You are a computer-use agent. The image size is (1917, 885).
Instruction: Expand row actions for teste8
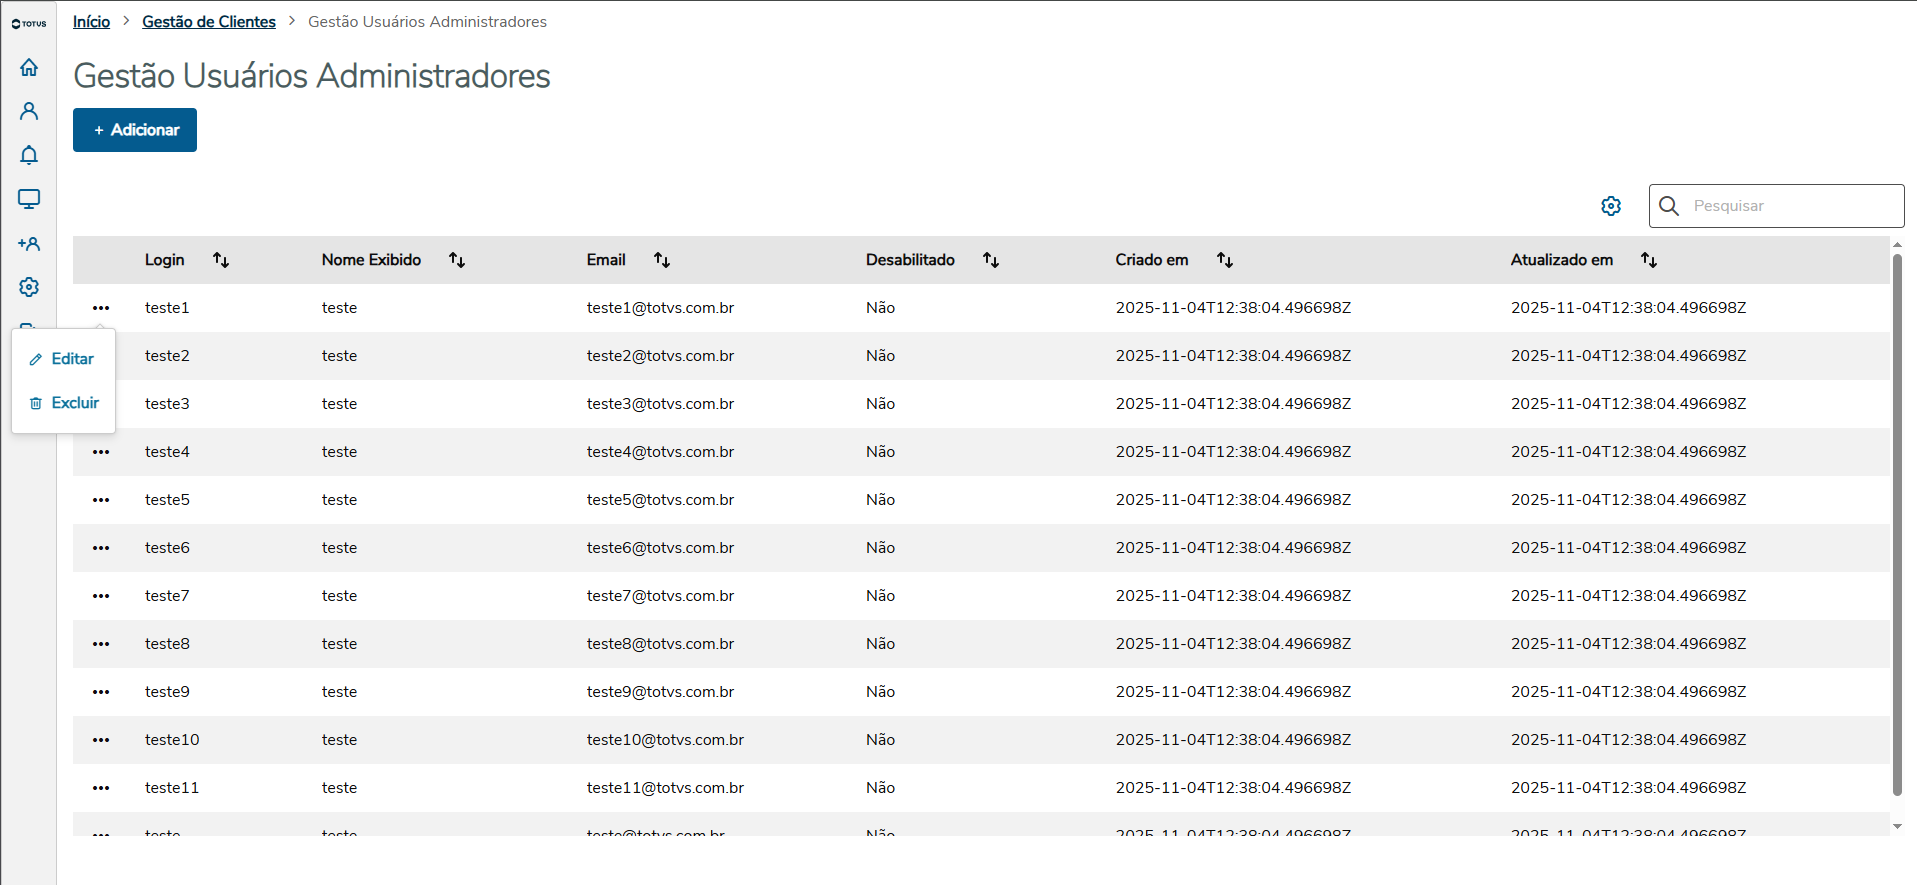tap(101, 644)
